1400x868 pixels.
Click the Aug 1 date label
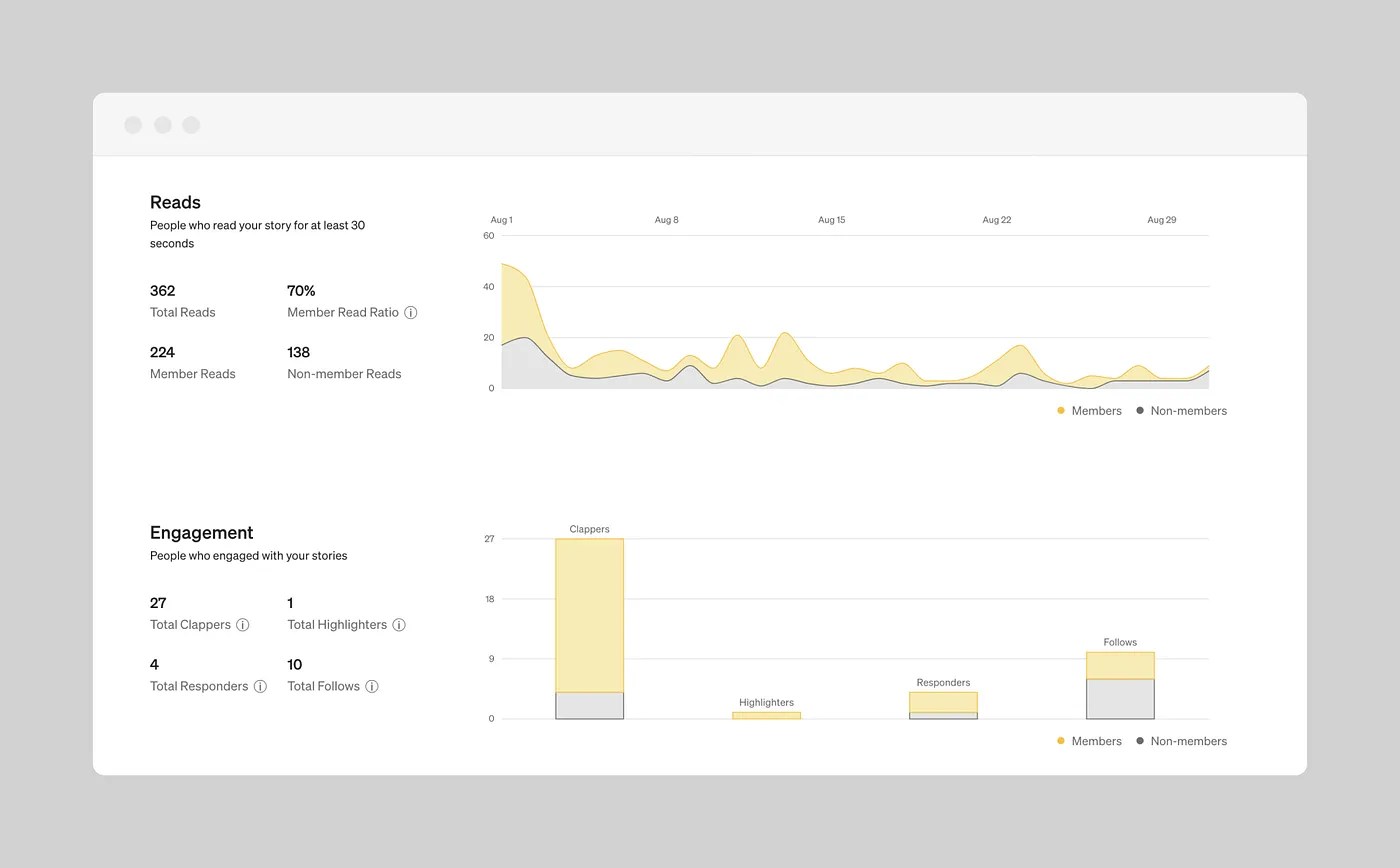pyautogui.click(x=502, y=220)
